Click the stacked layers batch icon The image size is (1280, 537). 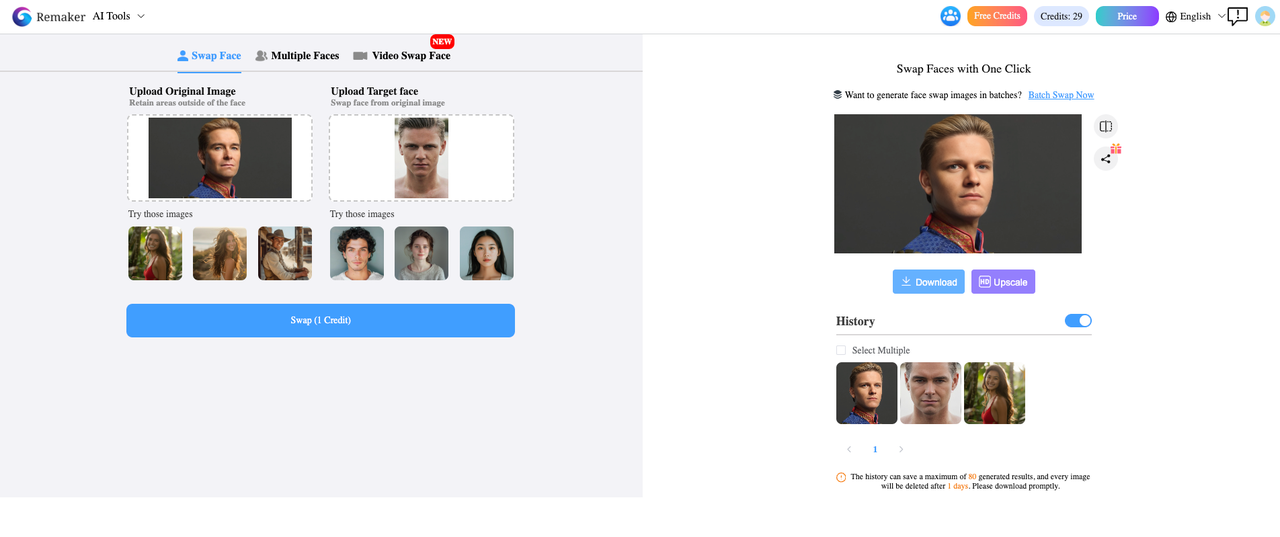click(x=838, y=95)
